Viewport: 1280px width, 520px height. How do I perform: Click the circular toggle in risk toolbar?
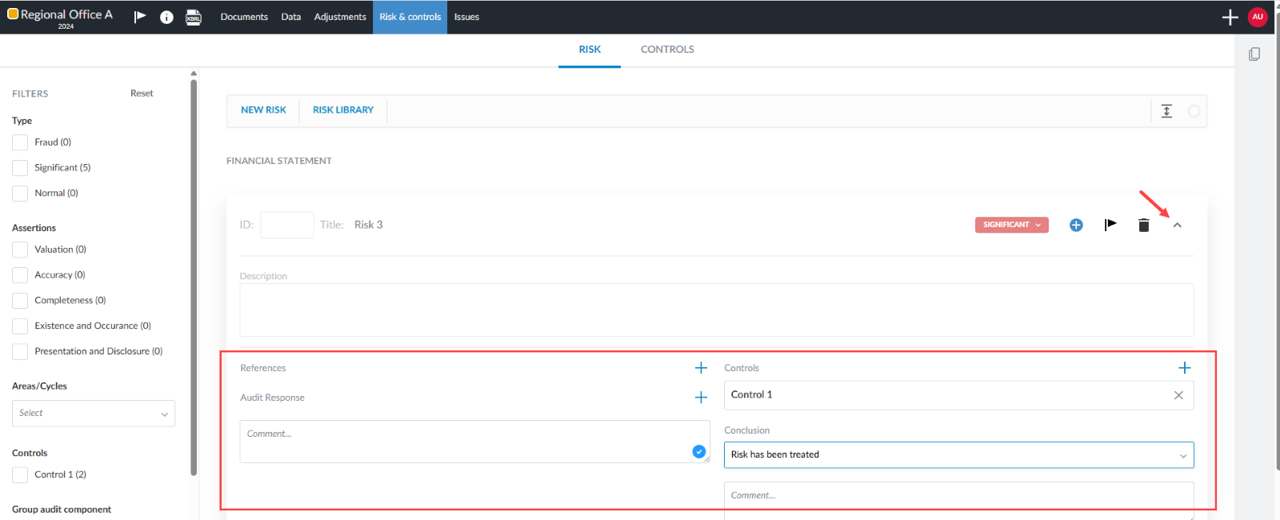tap(1194, 111)
